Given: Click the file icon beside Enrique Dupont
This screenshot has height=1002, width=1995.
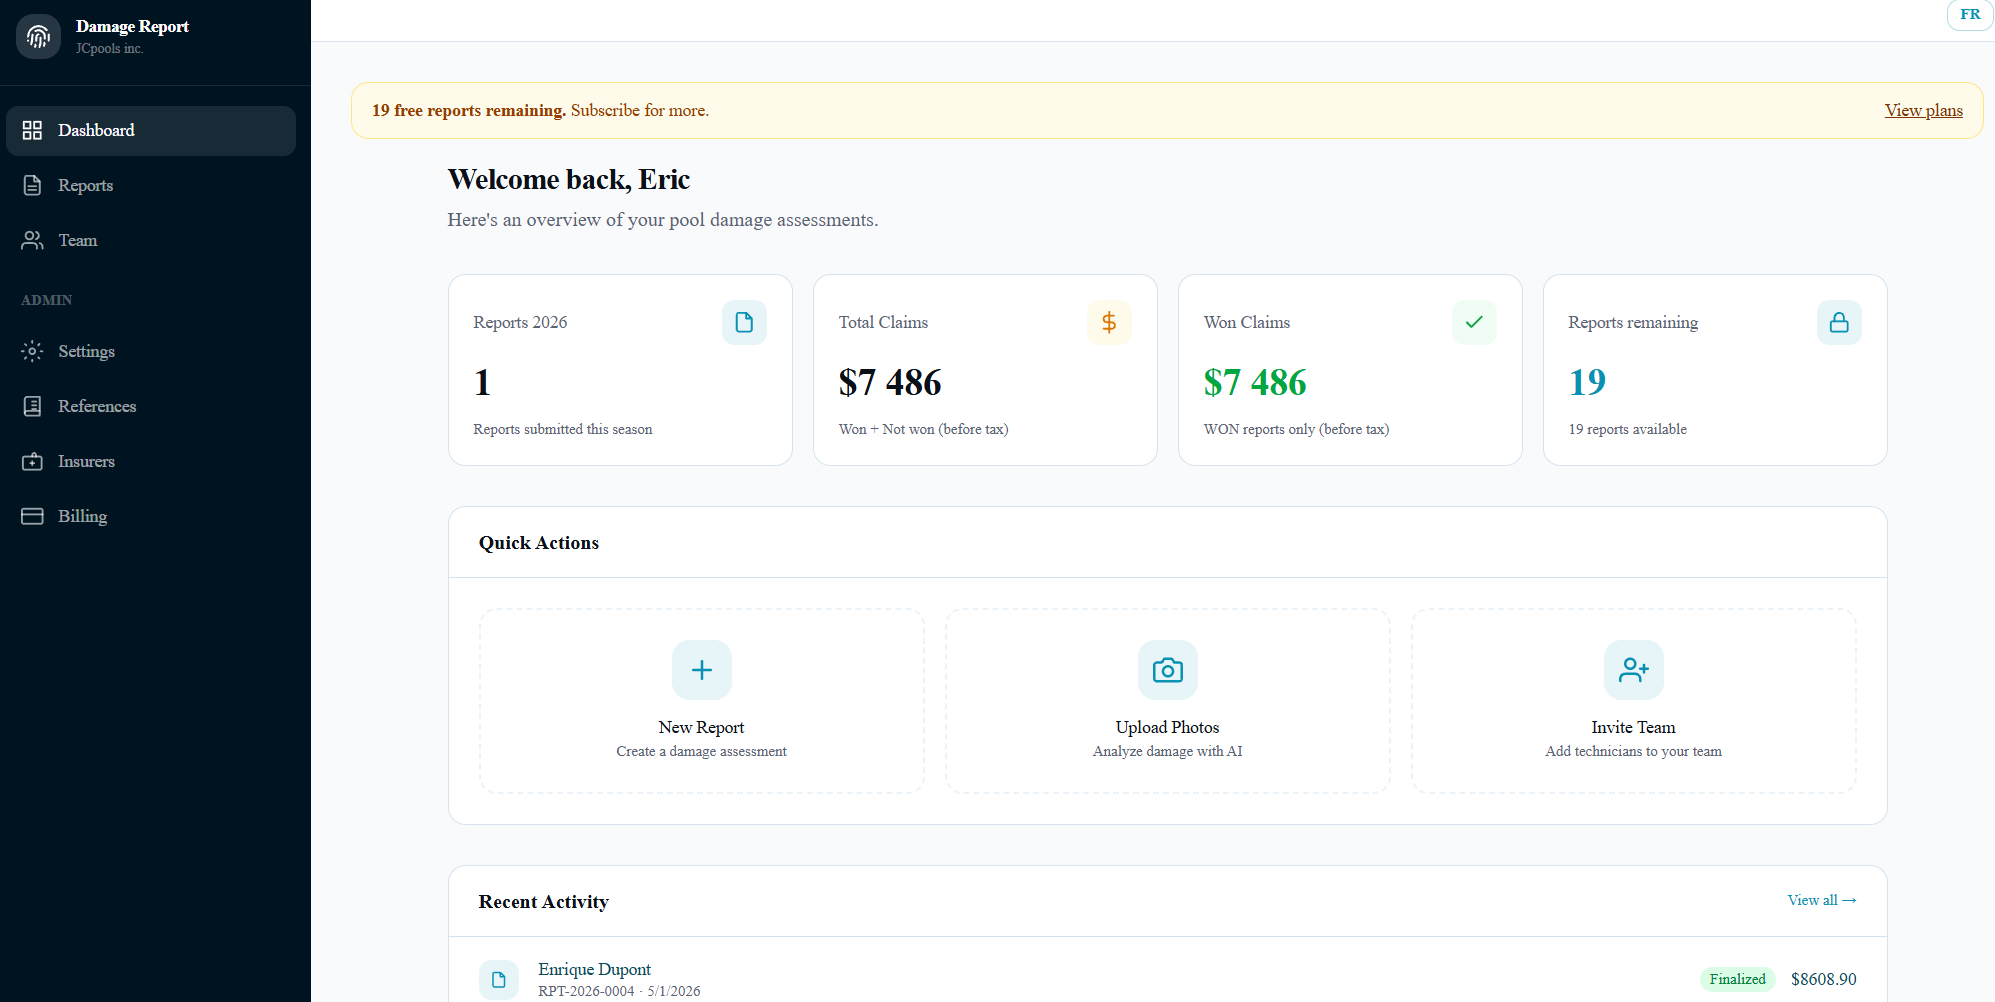Looking at the screenshot, I should click(x=499, y=980).
